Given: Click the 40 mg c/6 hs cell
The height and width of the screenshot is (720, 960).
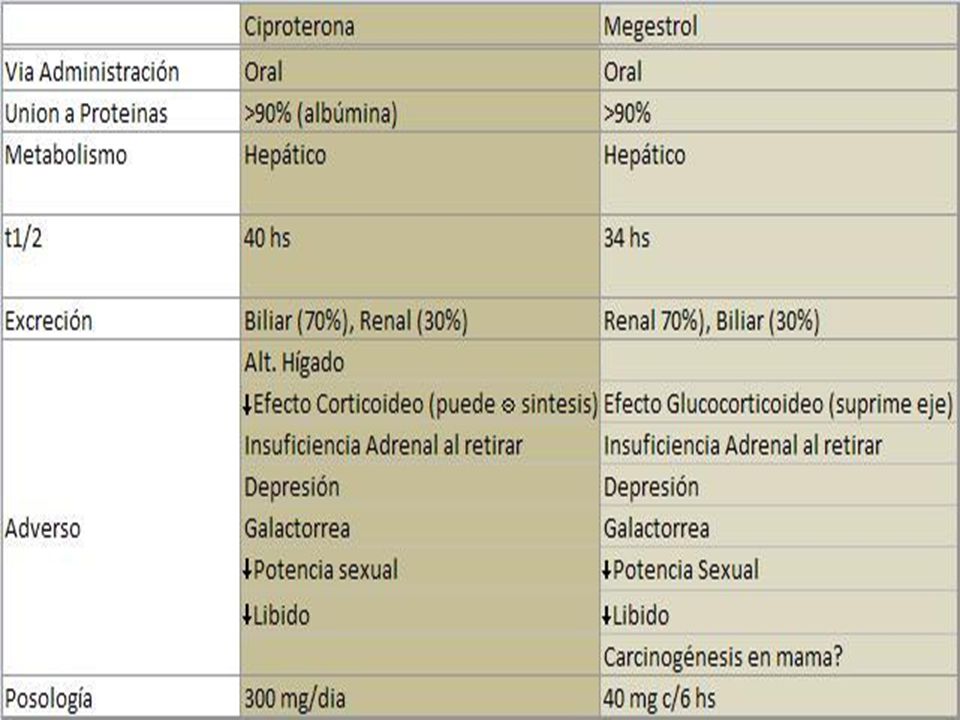Looking at the screenshot, I should point(779,697).
